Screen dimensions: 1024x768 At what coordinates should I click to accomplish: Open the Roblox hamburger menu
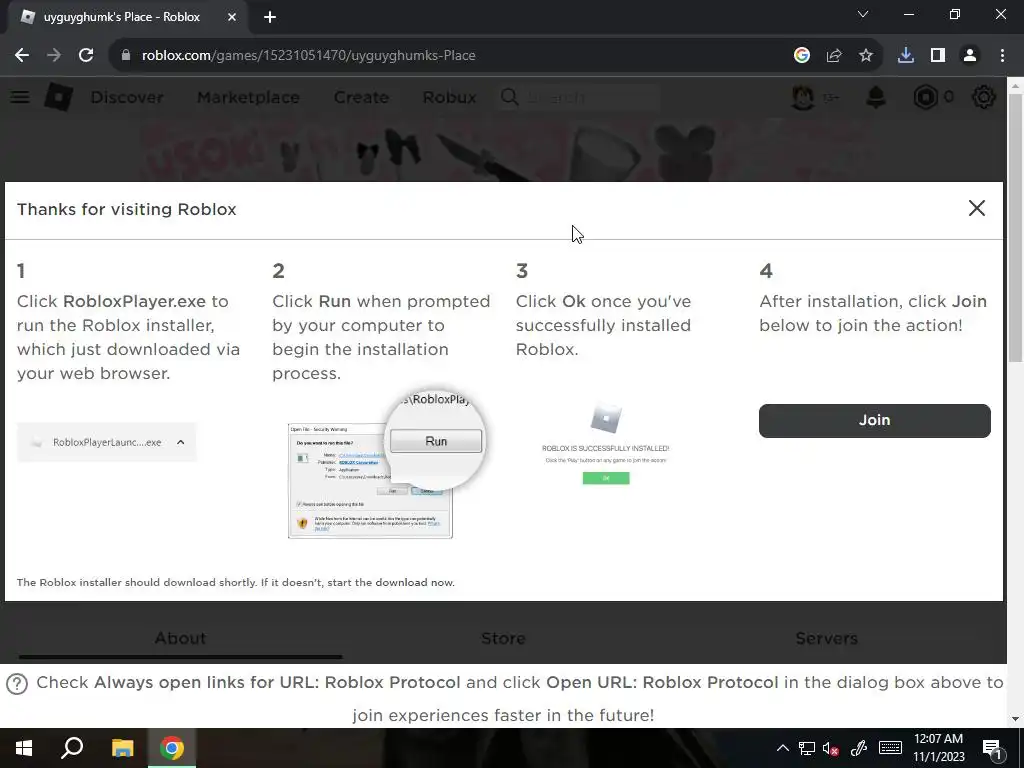click(x=20, y=97)
